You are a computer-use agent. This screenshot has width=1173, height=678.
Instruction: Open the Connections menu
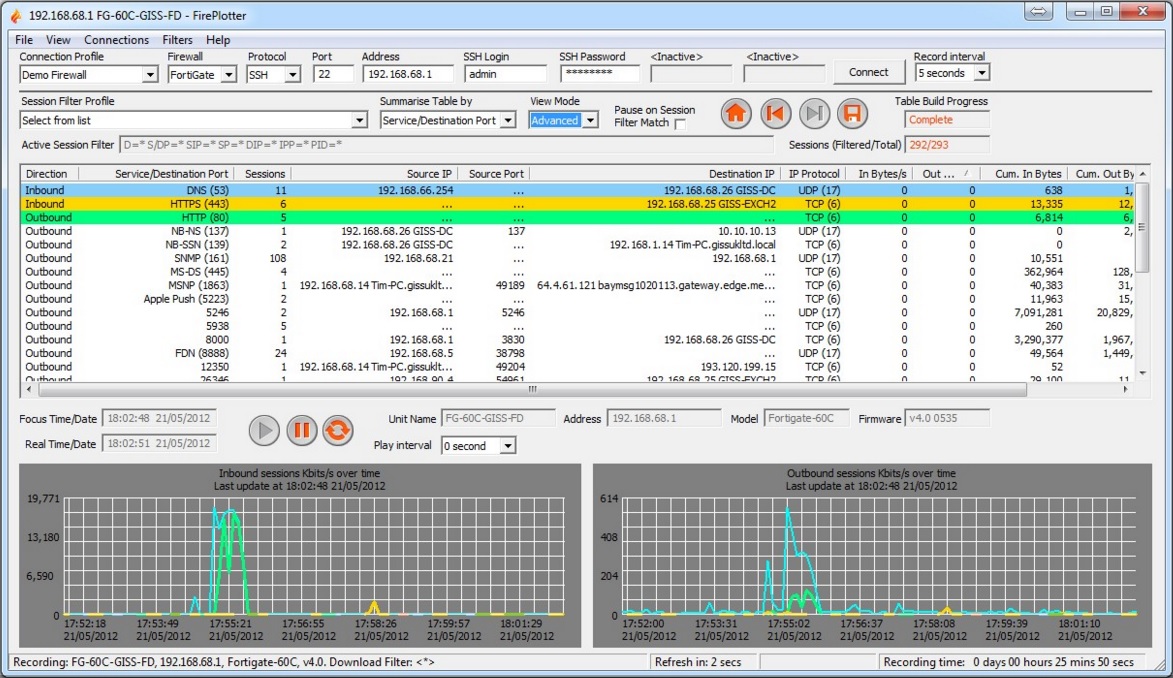(x=116, y=40)
